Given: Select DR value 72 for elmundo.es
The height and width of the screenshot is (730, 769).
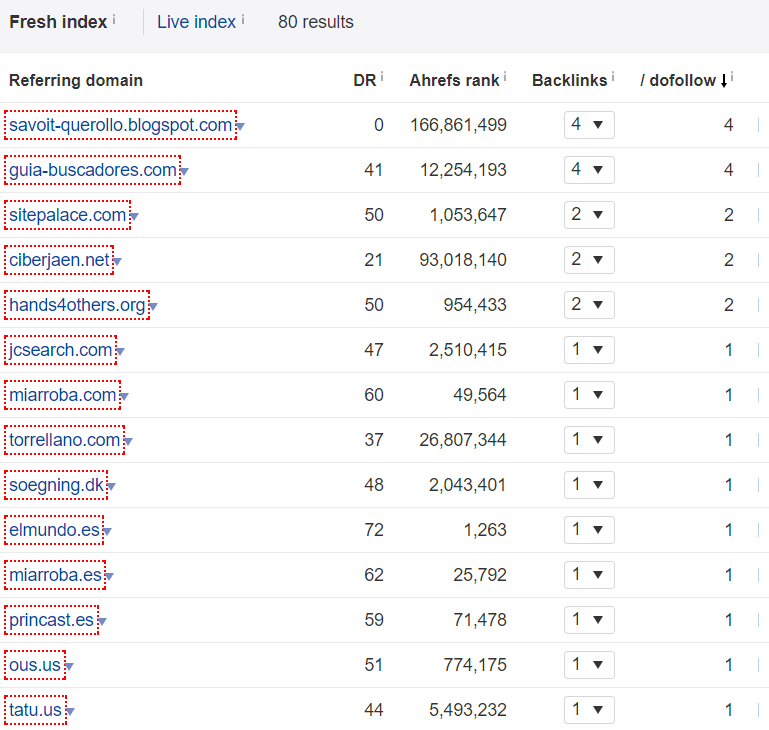Looking at the screenshot, I should (374, 530).
